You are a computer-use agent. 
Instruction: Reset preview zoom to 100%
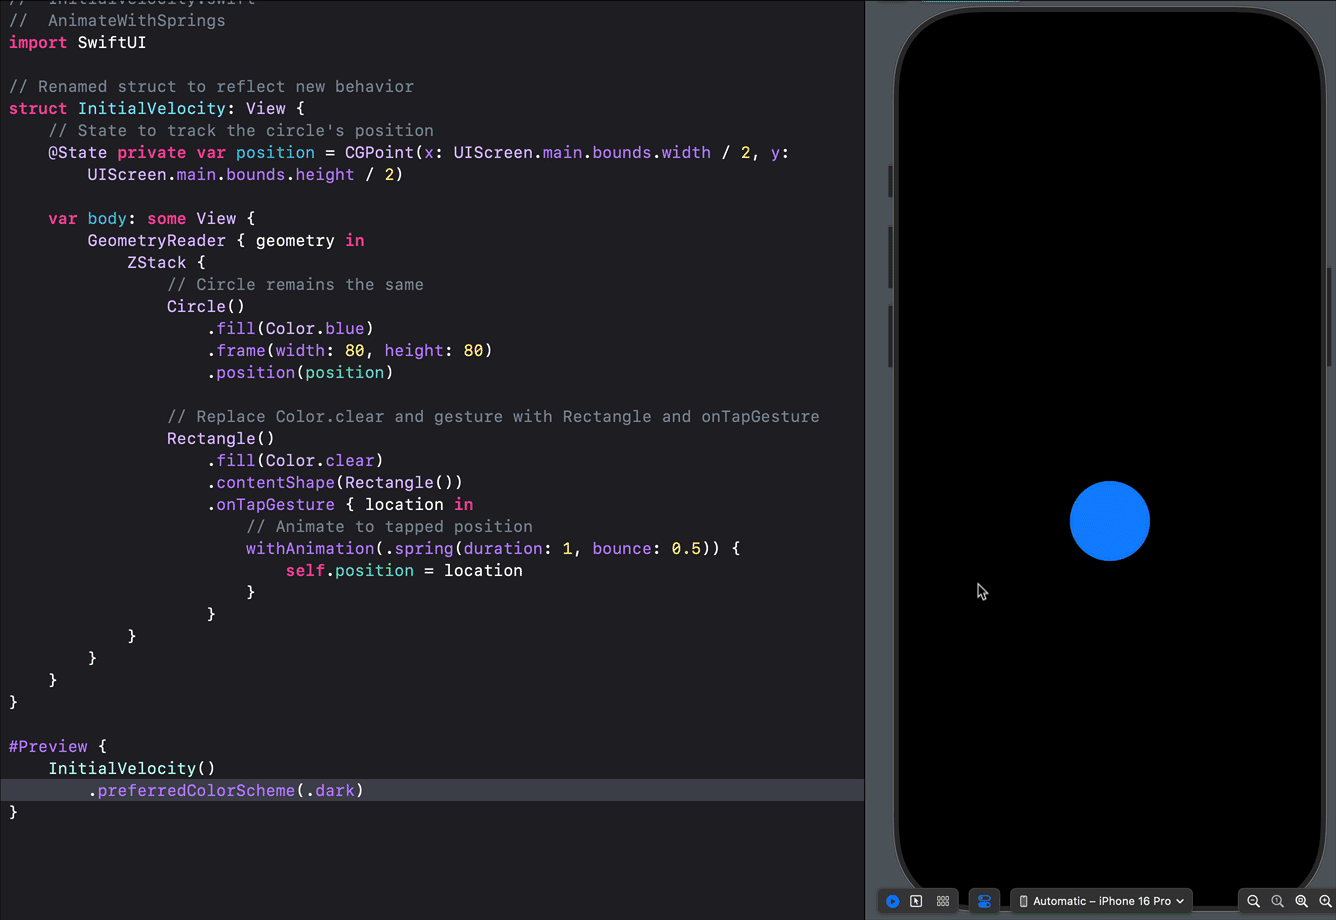tap(1277, 901)
